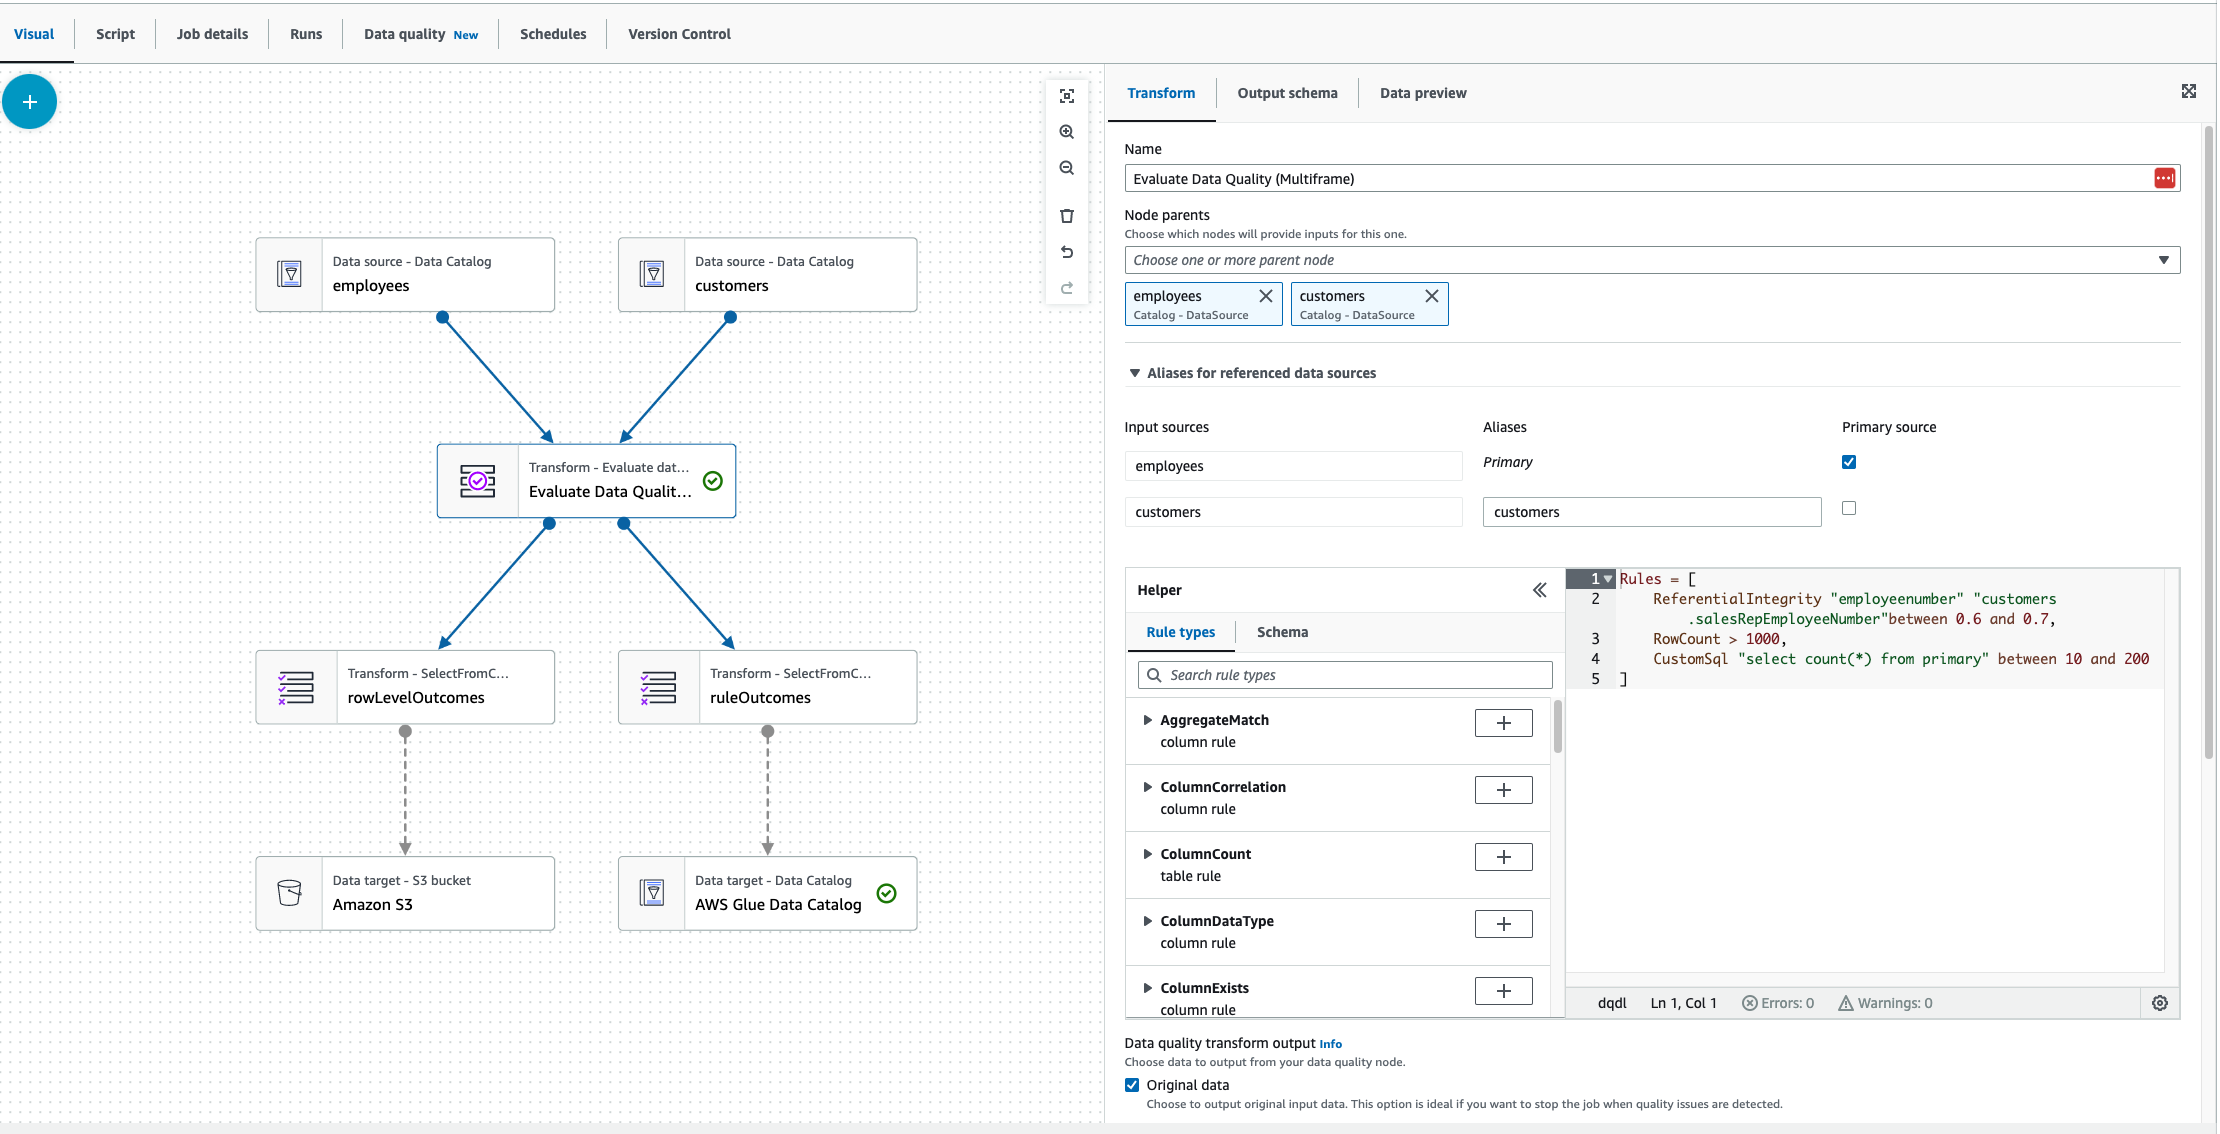Image resolution: width=2220 pixels, height=1134 pixels.
Task: Enable the customers Primary source checkbox
Action: point(1850,508)
